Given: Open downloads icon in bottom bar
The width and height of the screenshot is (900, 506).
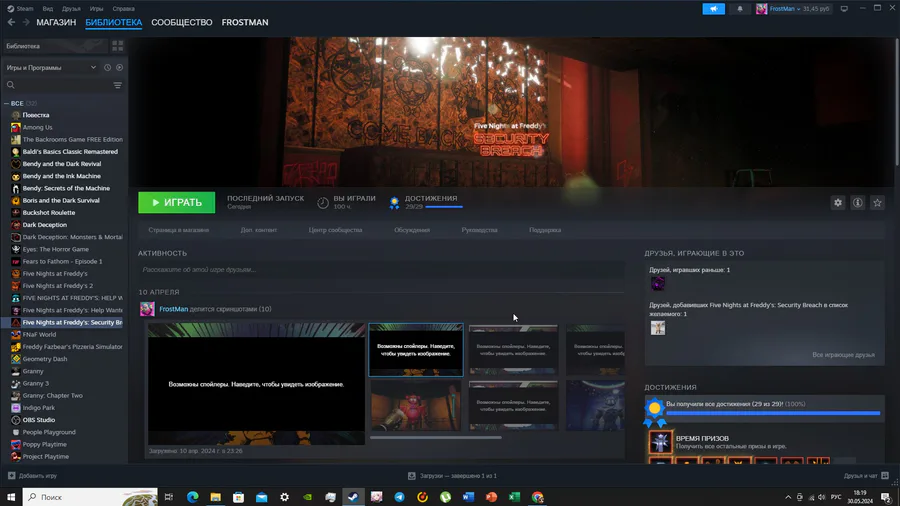Looking at the screenshot, I should [412, 476].
